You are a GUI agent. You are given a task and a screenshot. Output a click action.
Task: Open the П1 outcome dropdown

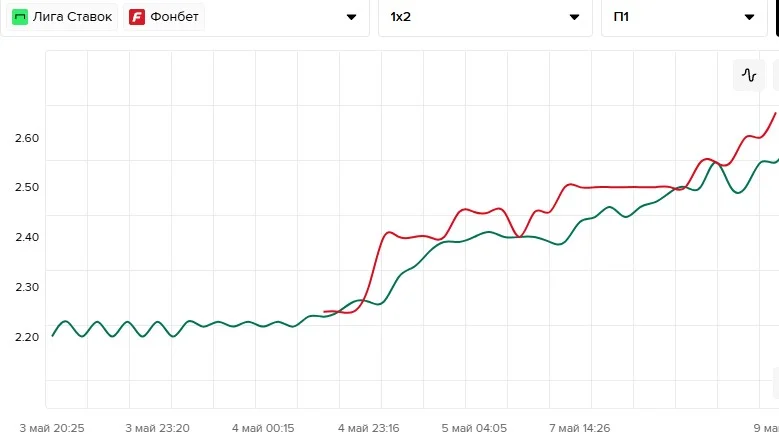(685, 17)
